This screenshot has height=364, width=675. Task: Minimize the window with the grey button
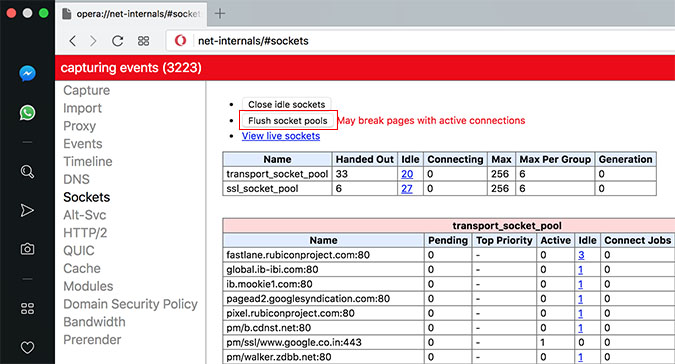[x=27, y=13]
